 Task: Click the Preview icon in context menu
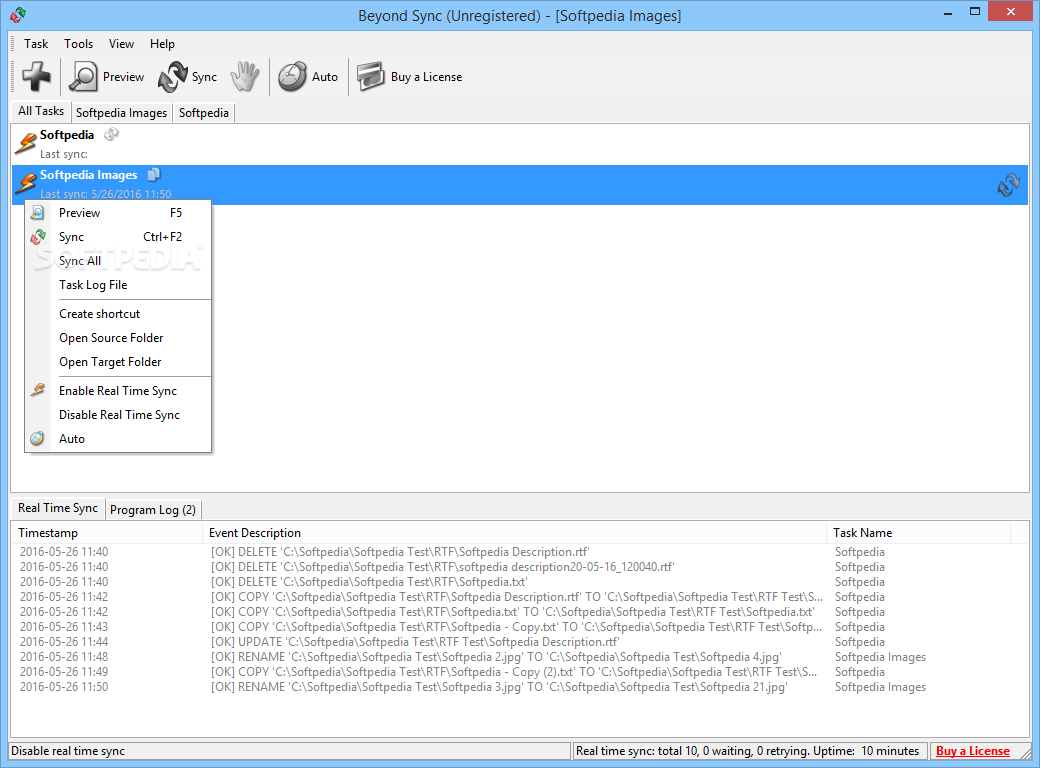(x=38, y=212)
